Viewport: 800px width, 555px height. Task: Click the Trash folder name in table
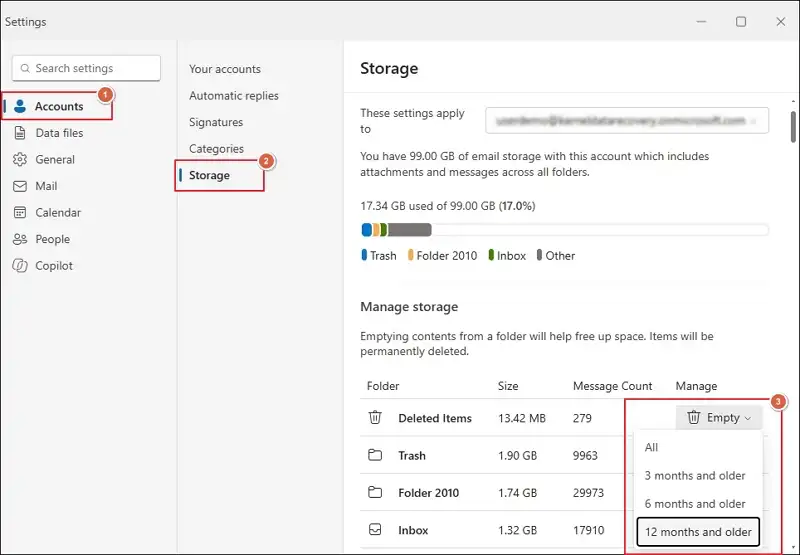click(412, 456)
